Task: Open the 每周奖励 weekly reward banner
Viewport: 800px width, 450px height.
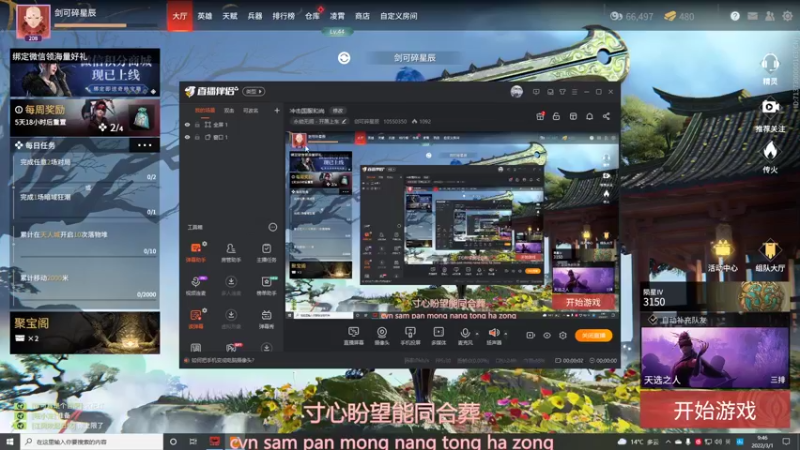Action: pyautogui.click(x=85, y=117)
